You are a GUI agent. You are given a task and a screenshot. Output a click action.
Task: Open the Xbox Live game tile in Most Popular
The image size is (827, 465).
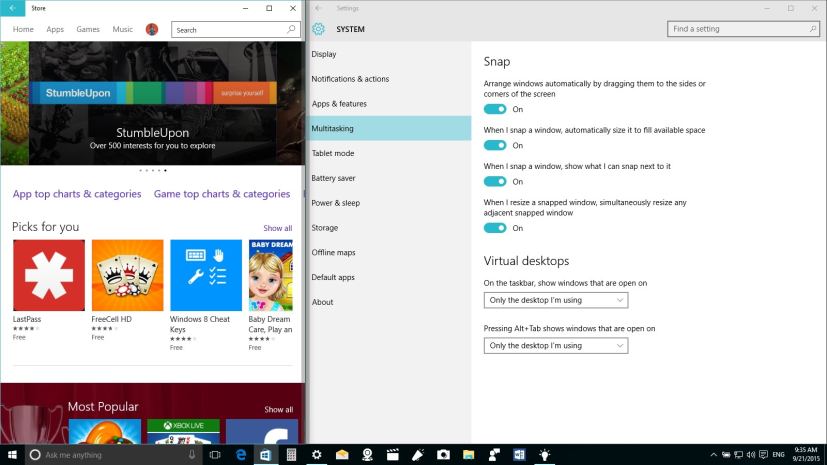tap(183, 431)
